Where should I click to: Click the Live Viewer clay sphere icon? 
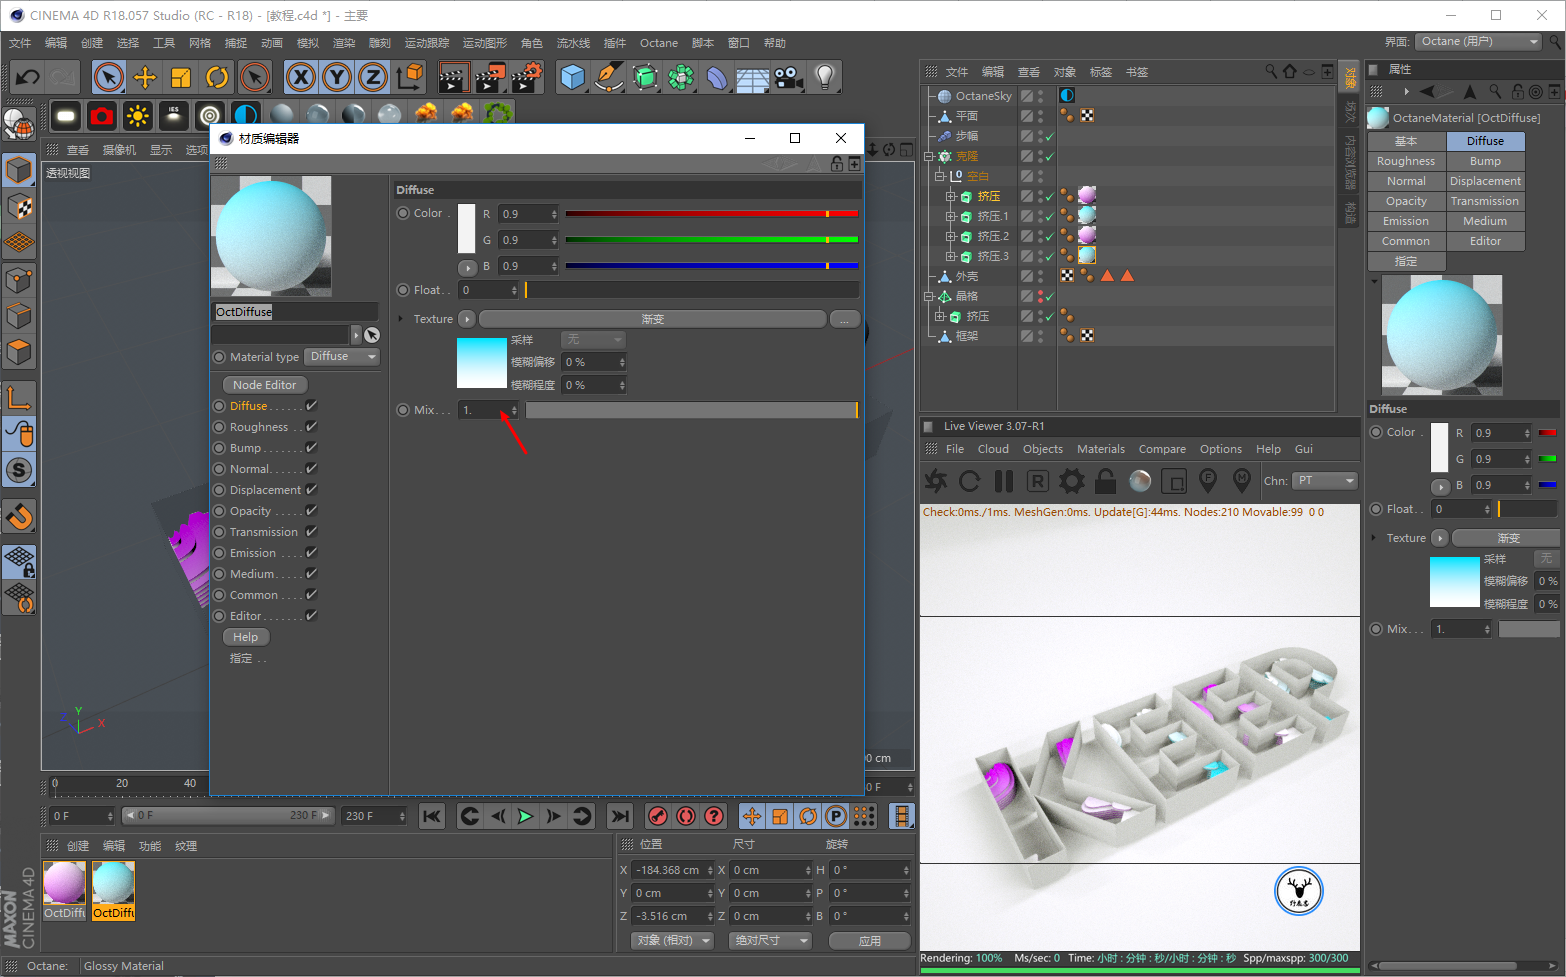click(x=1140, y=482)
